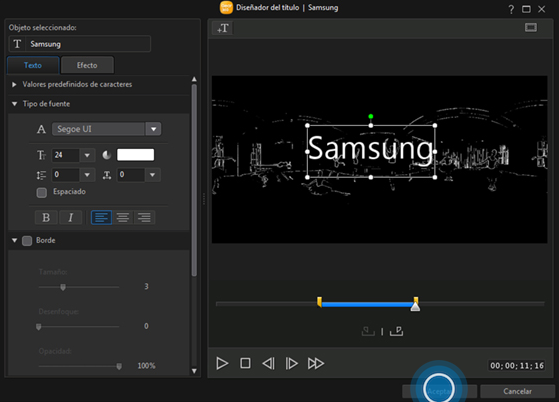
Task: Click the fast forward button
Action: [316, 363]
